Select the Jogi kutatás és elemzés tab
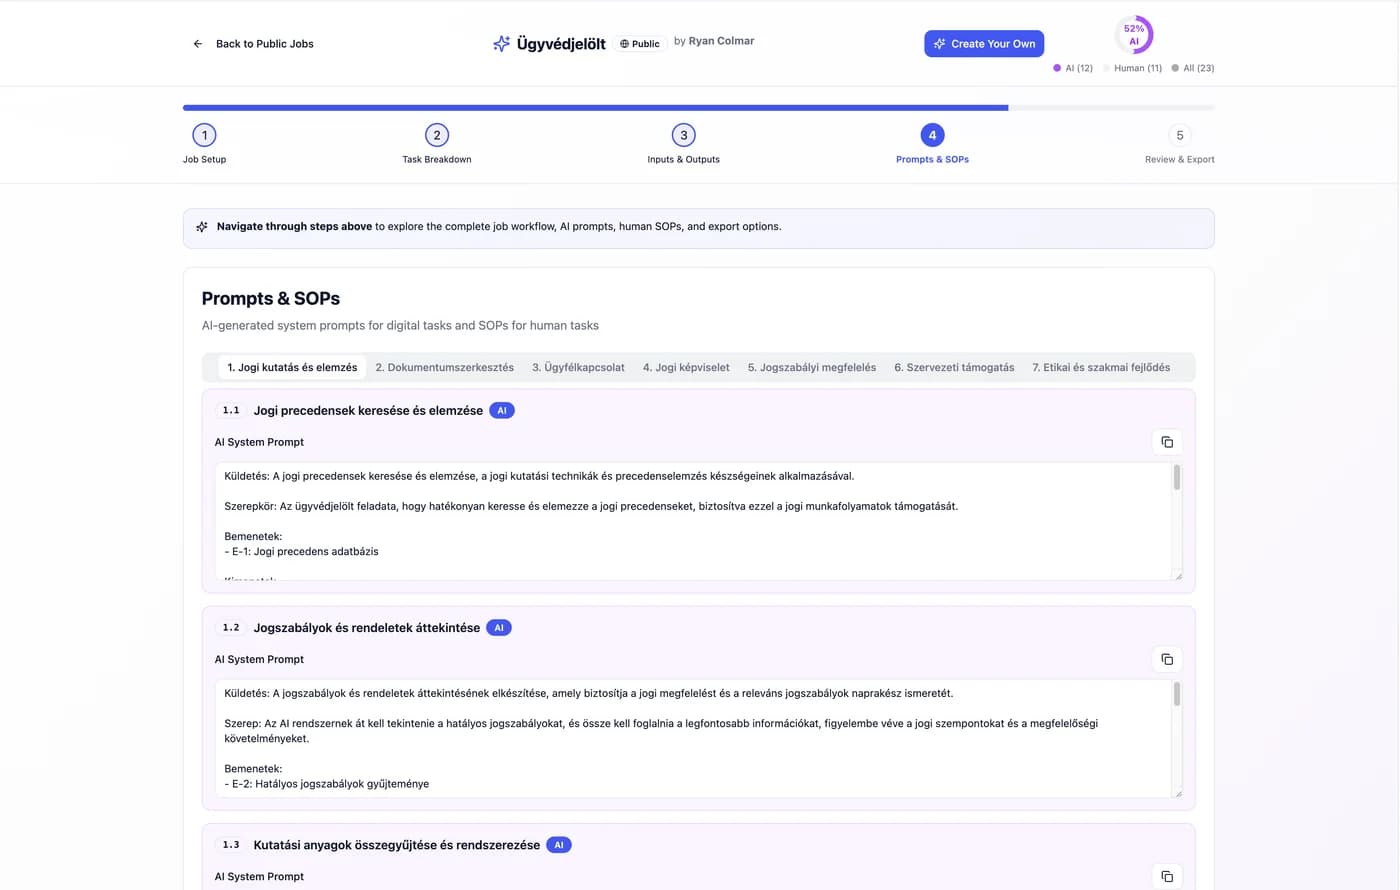The height and width of the screenshot is (890, 1400). tap(292, 367)
